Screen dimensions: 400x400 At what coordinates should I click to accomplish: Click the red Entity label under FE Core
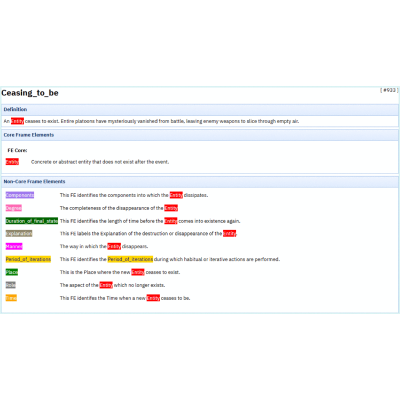(x=12, y=162)
